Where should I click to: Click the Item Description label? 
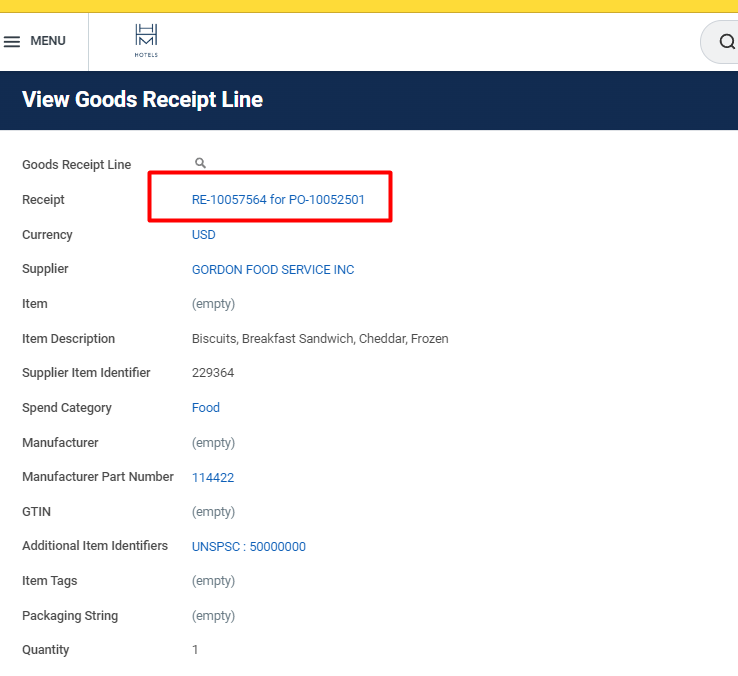coord(68,338)
